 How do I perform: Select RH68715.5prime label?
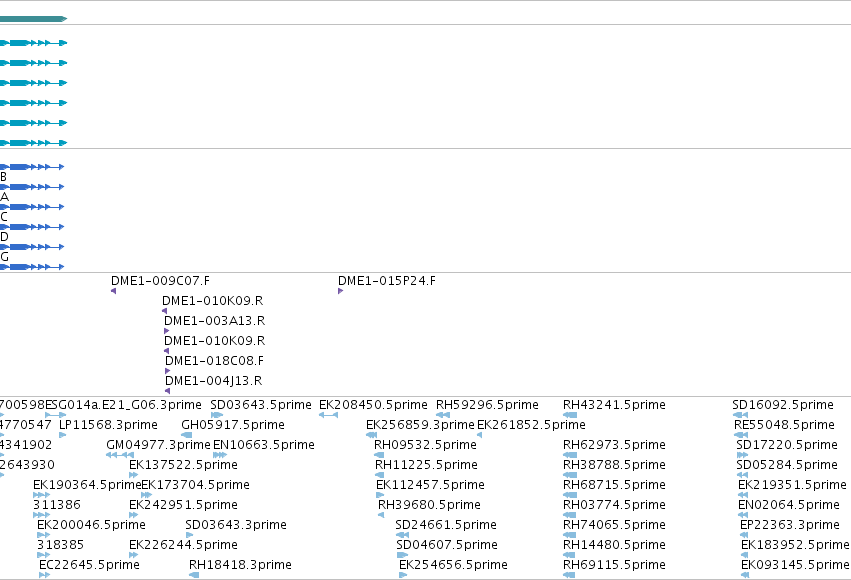click(614, 485)
